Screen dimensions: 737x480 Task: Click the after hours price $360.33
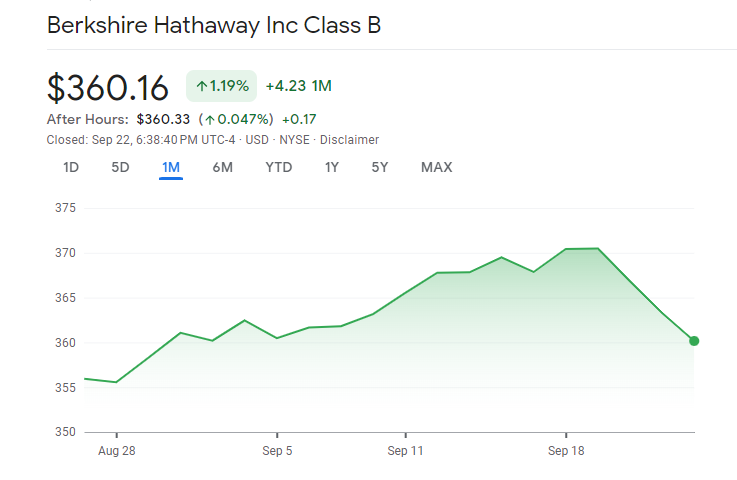163,119
